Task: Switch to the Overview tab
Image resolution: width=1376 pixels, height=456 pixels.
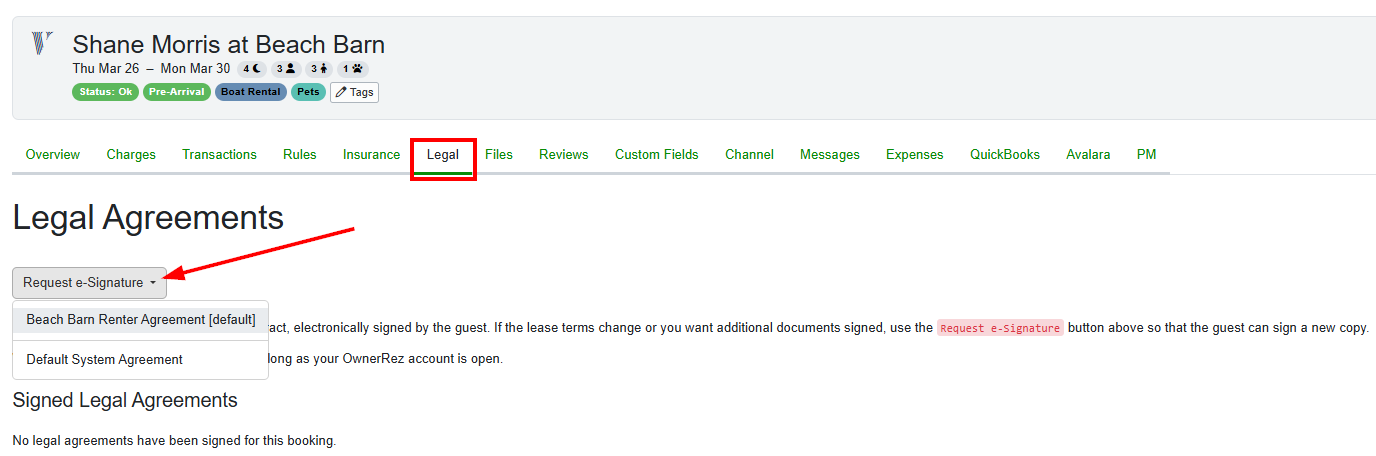Action: [x=52, y=155]
